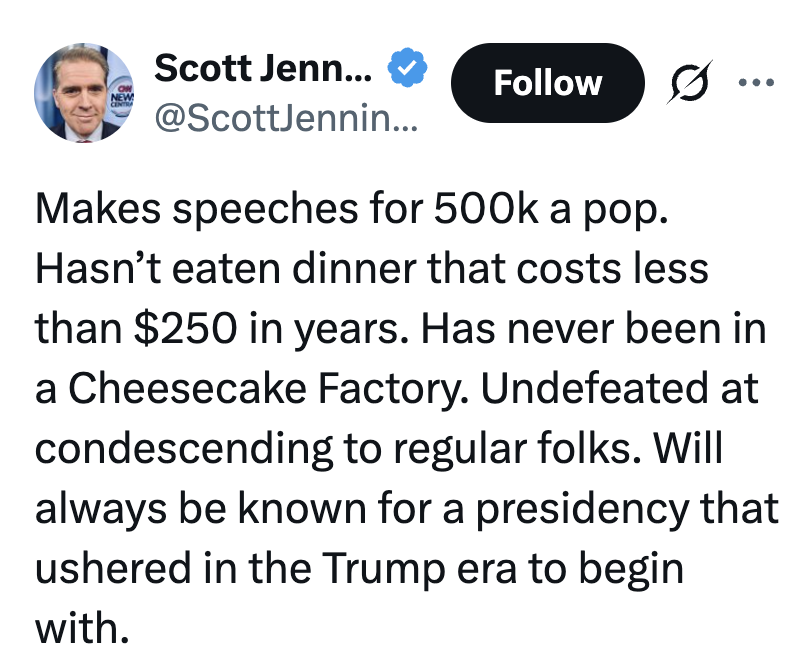Click the blue verified checkmark badge
Viewport: 802px width, 664px height.
point(407,68)
